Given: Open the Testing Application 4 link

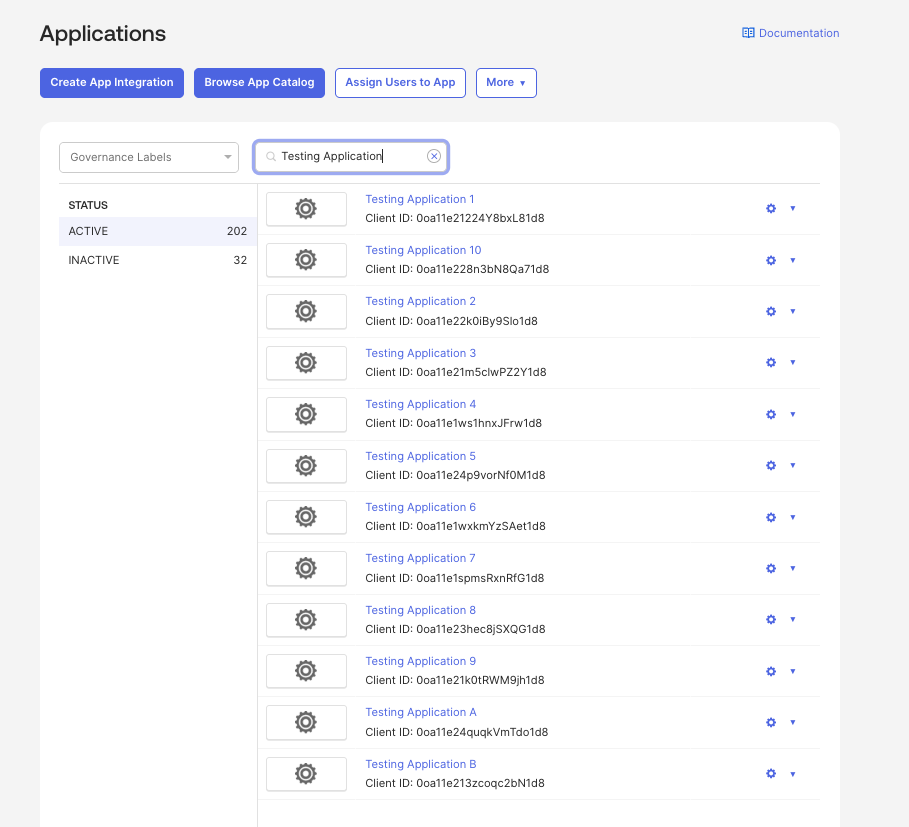Looking at the screenshot, I should click(420, 405).
